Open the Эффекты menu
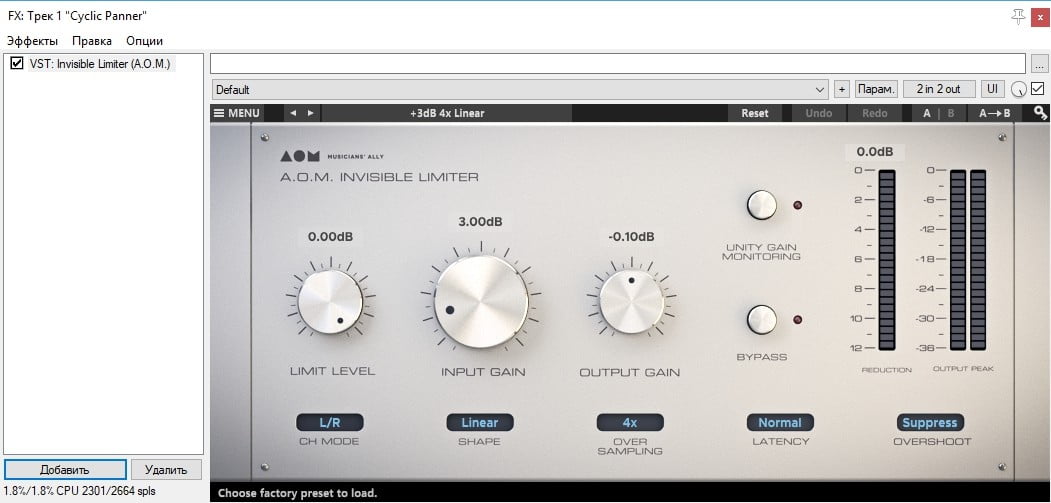This screenshot has height=503, width=1051. [x=33, y=41]
